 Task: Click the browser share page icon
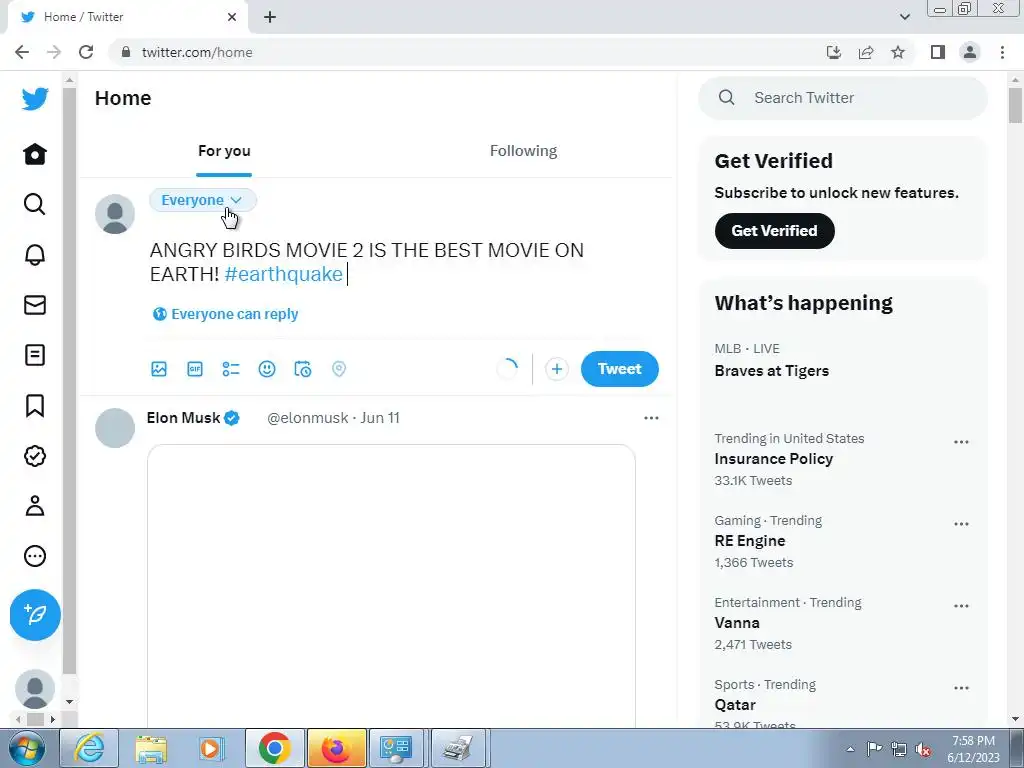point(866,52)
